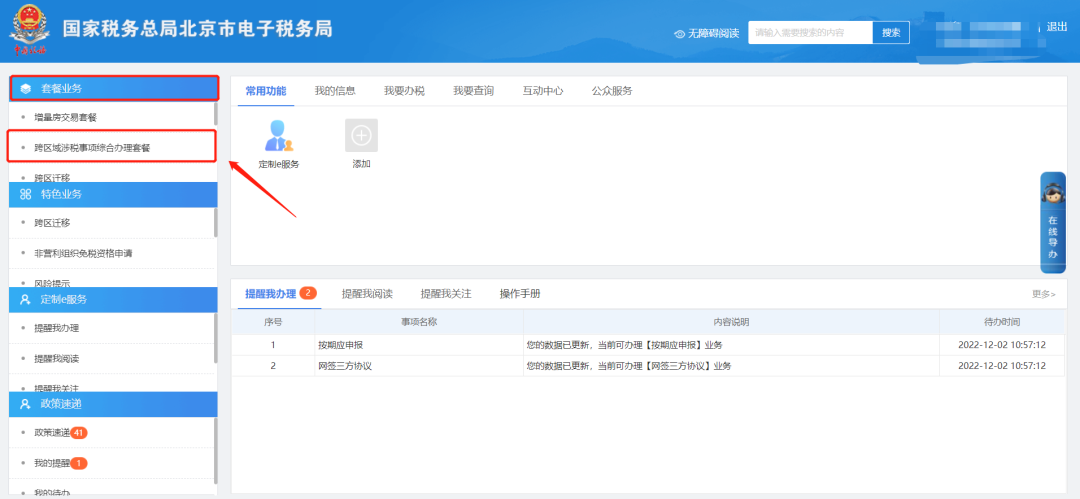Select 跨区域涉税事项综合办理套餐 in sidebar
1080x499 pixels.
click(x=92, y=147)
